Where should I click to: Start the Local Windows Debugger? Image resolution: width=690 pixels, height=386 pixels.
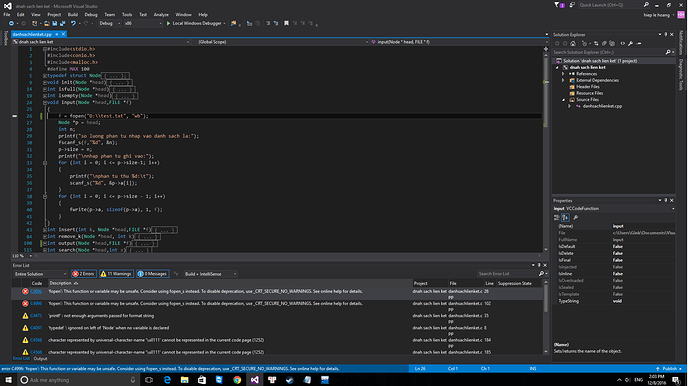coord(196,23)
